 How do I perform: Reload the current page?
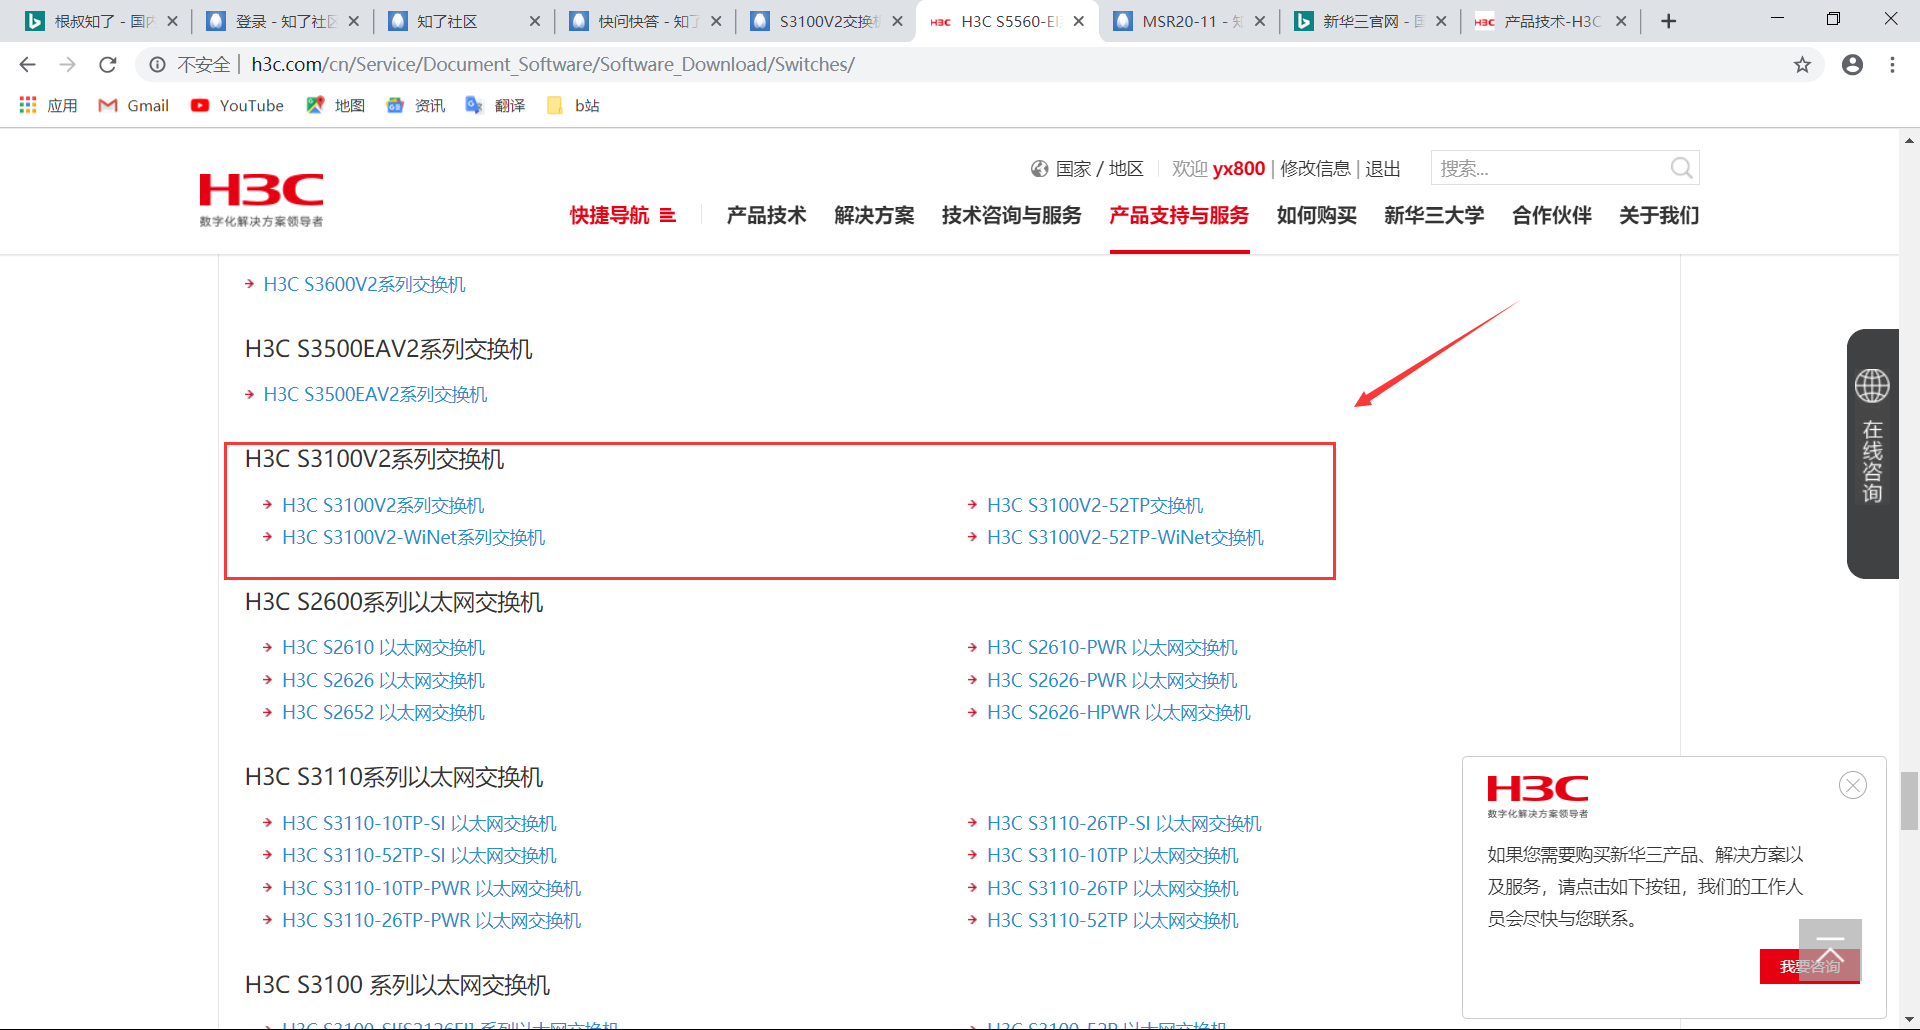point(108,65)
